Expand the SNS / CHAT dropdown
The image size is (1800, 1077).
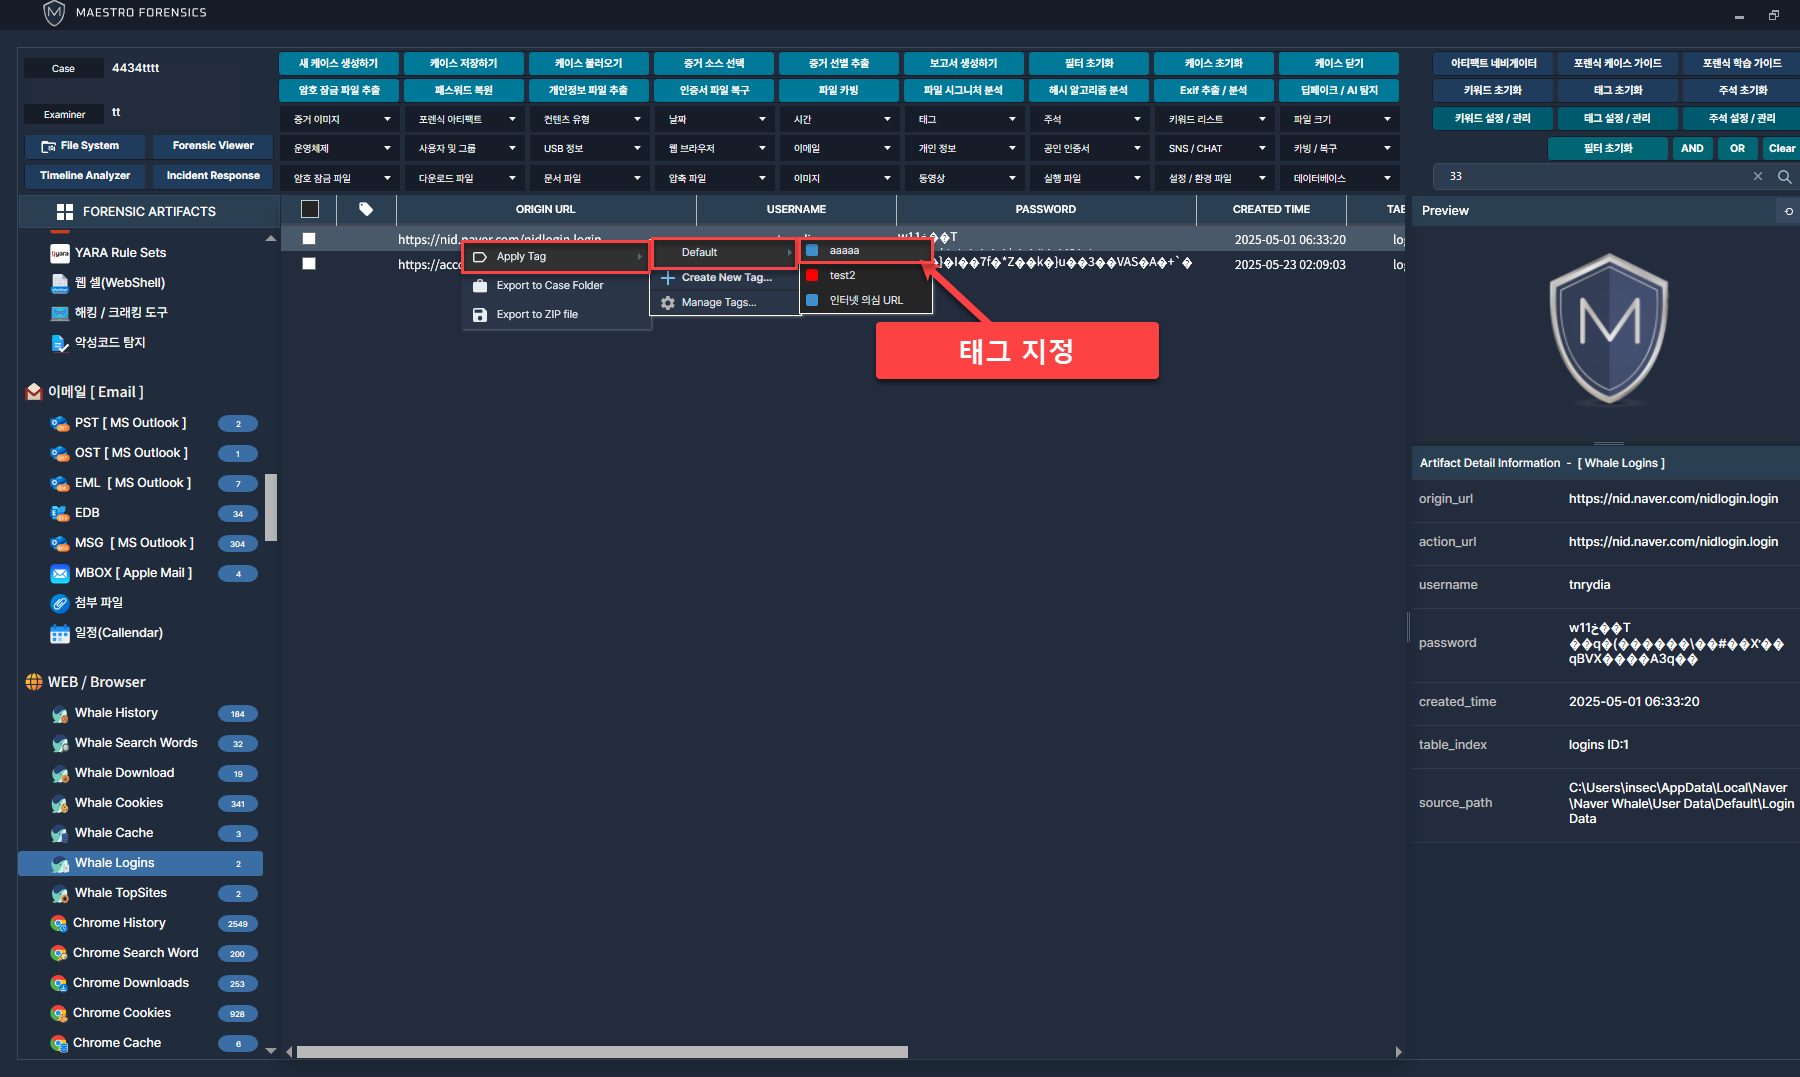[1216, 149]
